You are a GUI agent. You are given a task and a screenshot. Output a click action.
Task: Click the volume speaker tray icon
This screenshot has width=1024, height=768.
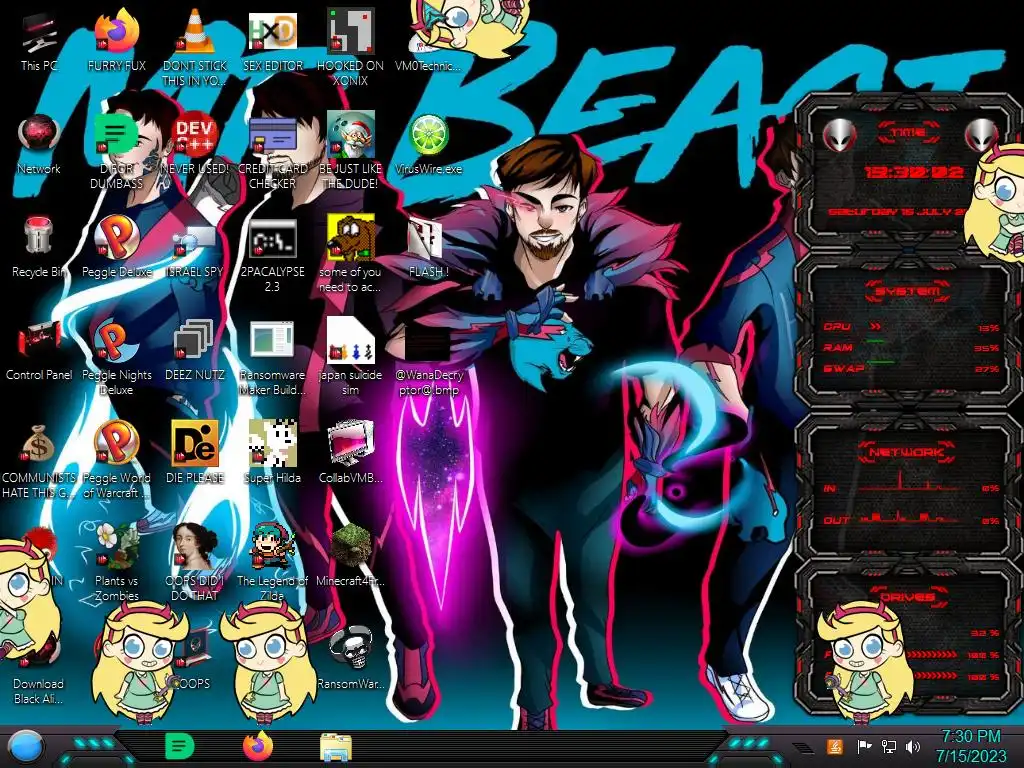point(913,746)
